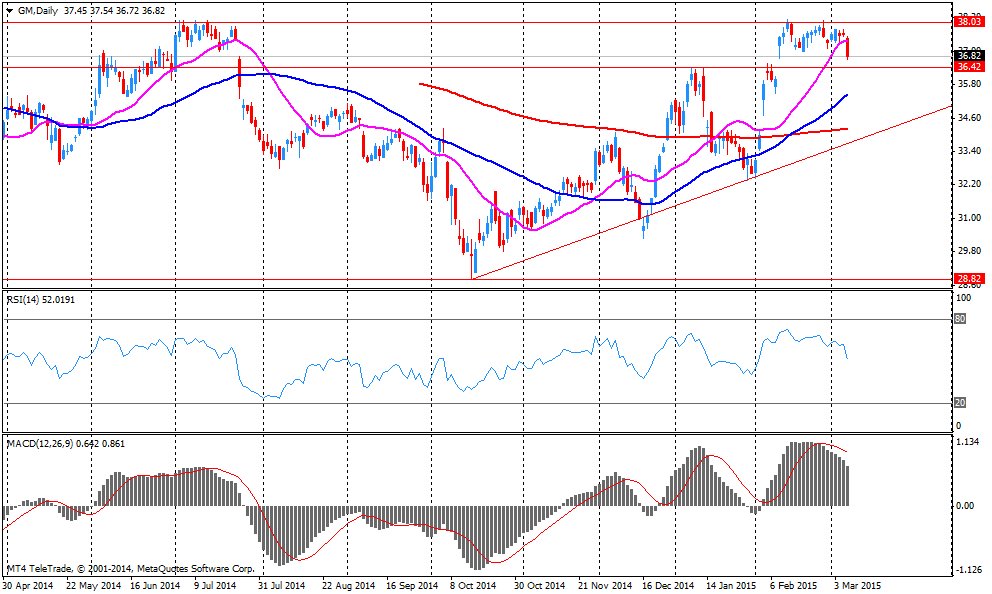This screenshot has height=594, width=992.
Task: Click the RSI 20 oversold level marker
Action: pyautogui.click(x=961, y=403)
